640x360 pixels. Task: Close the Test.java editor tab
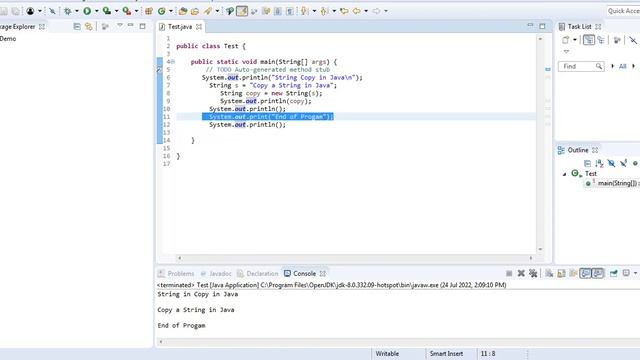coord(199,27)
